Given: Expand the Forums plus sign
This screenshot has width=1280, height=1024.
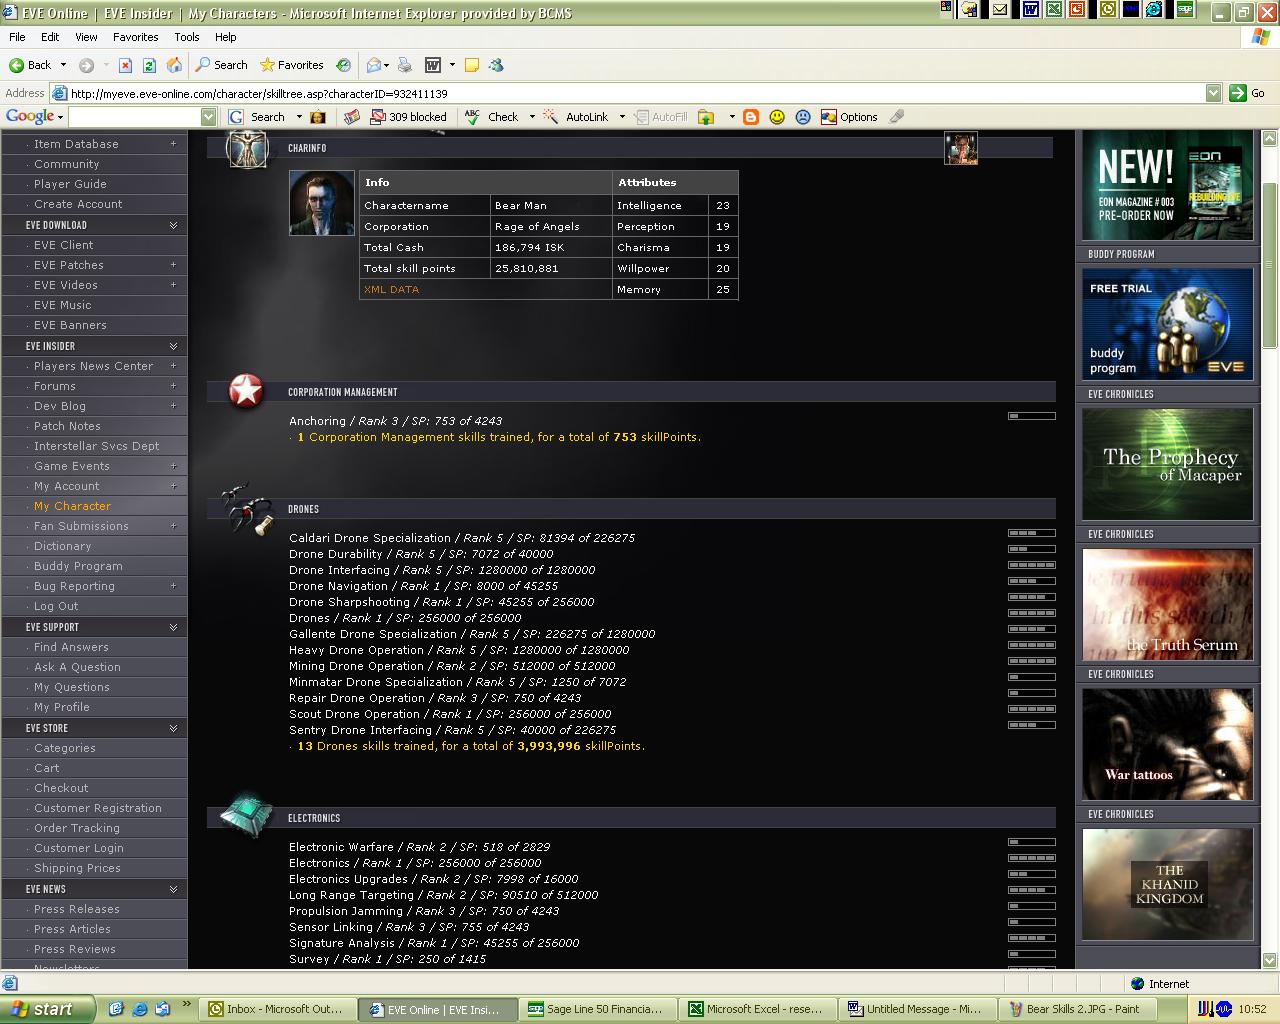Looking at the screenshot, I should pos(173,386).
